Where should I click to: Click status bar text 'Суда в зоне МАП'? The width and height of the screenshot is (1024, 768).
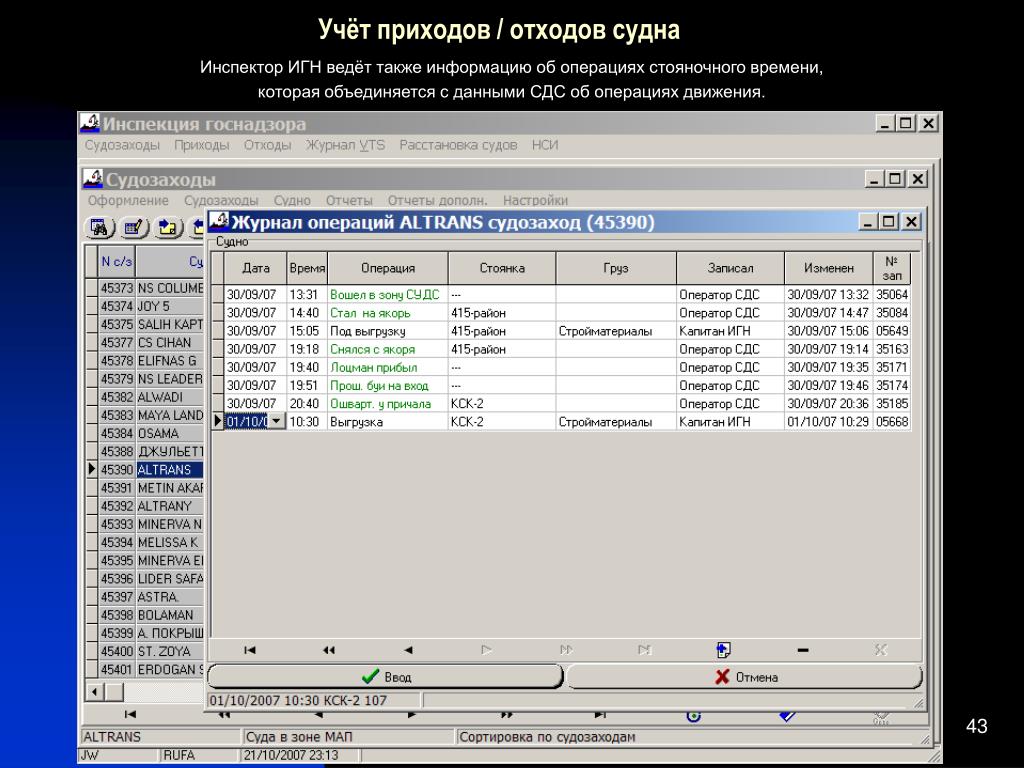[x=299, y=737]
